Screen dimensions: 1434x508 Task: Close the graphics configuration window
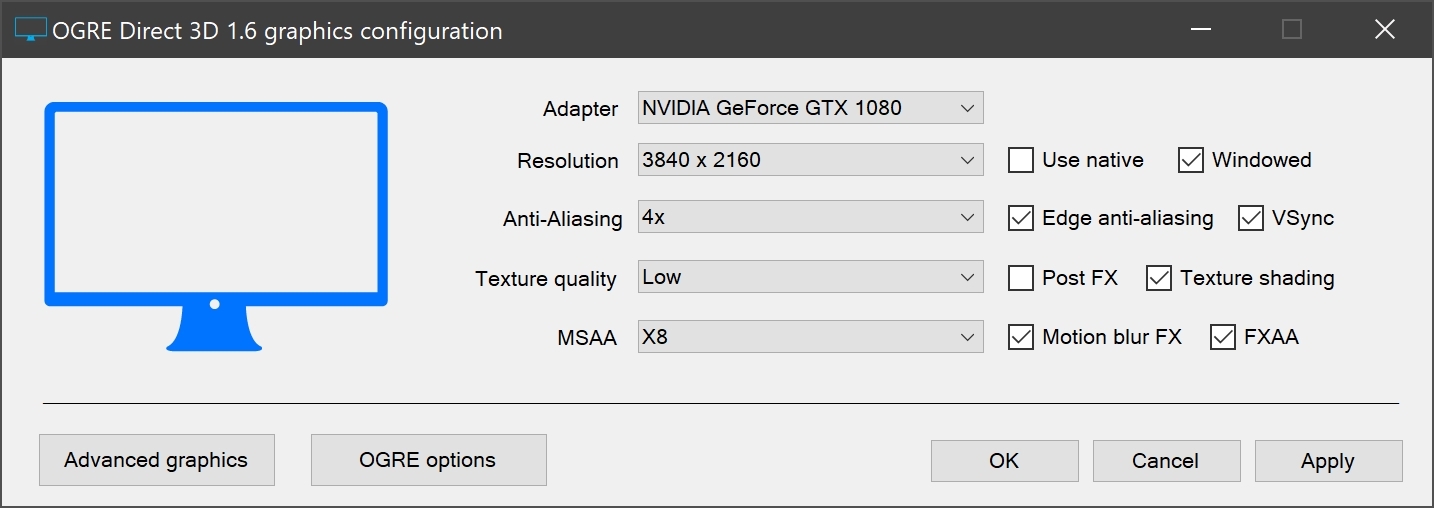[1384, 30]
